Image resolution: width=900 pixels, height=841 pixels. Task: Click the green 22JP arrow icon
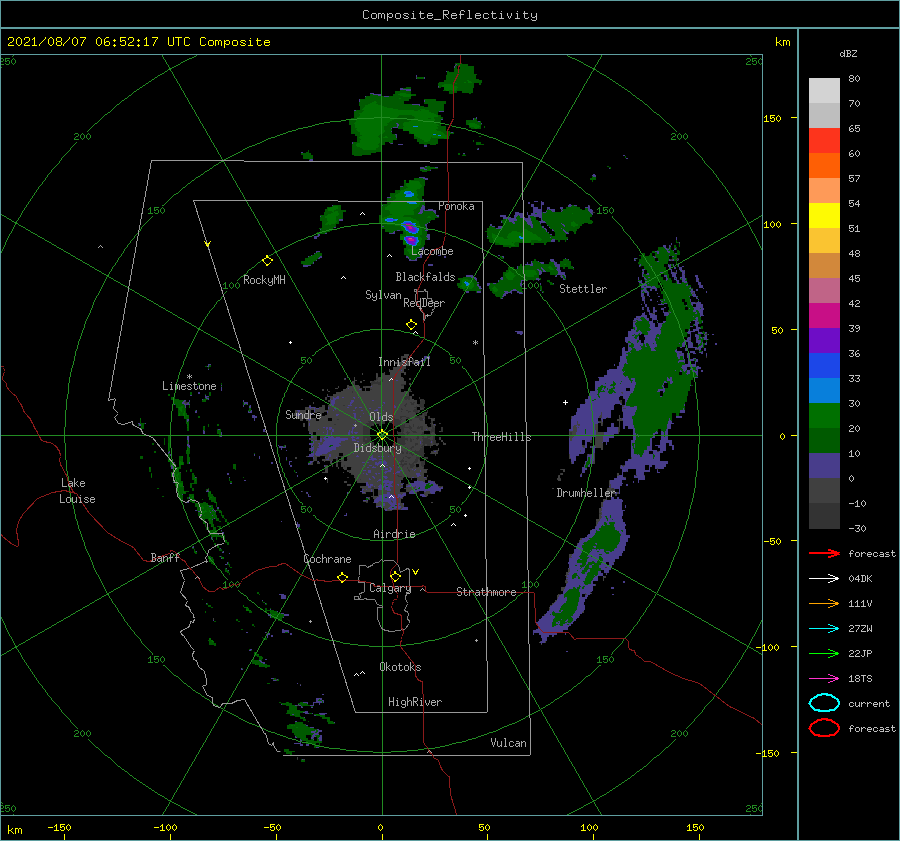point(824,653)
